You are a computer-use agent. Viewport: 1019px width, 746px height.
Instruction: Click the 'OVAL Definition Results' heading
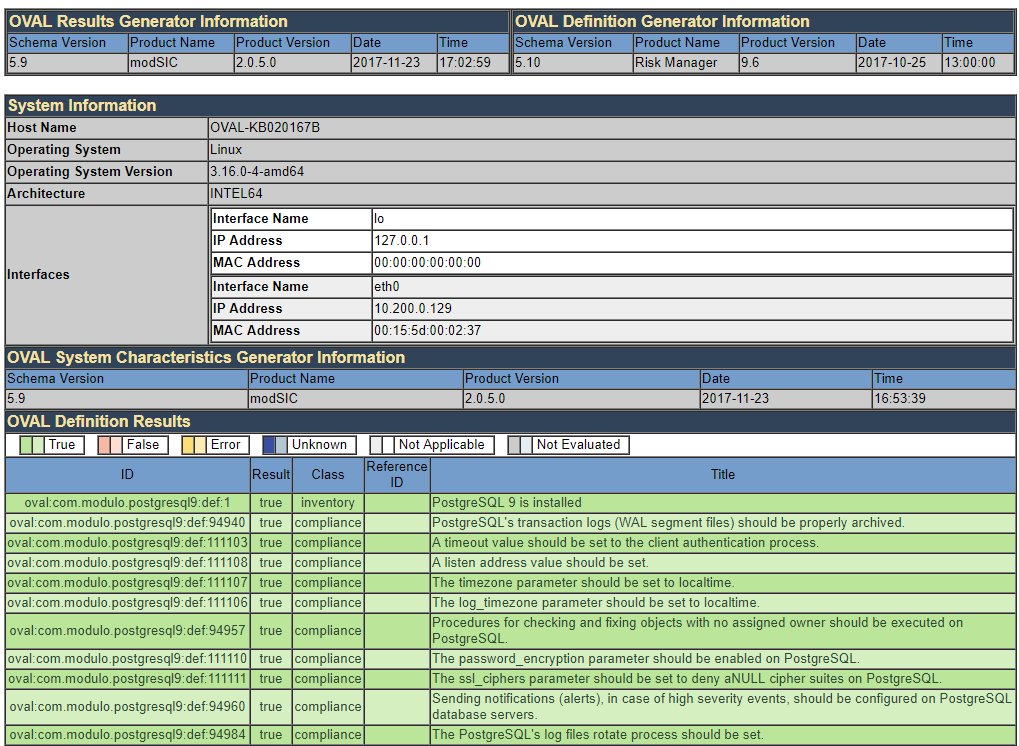click(x=99, y=422)
